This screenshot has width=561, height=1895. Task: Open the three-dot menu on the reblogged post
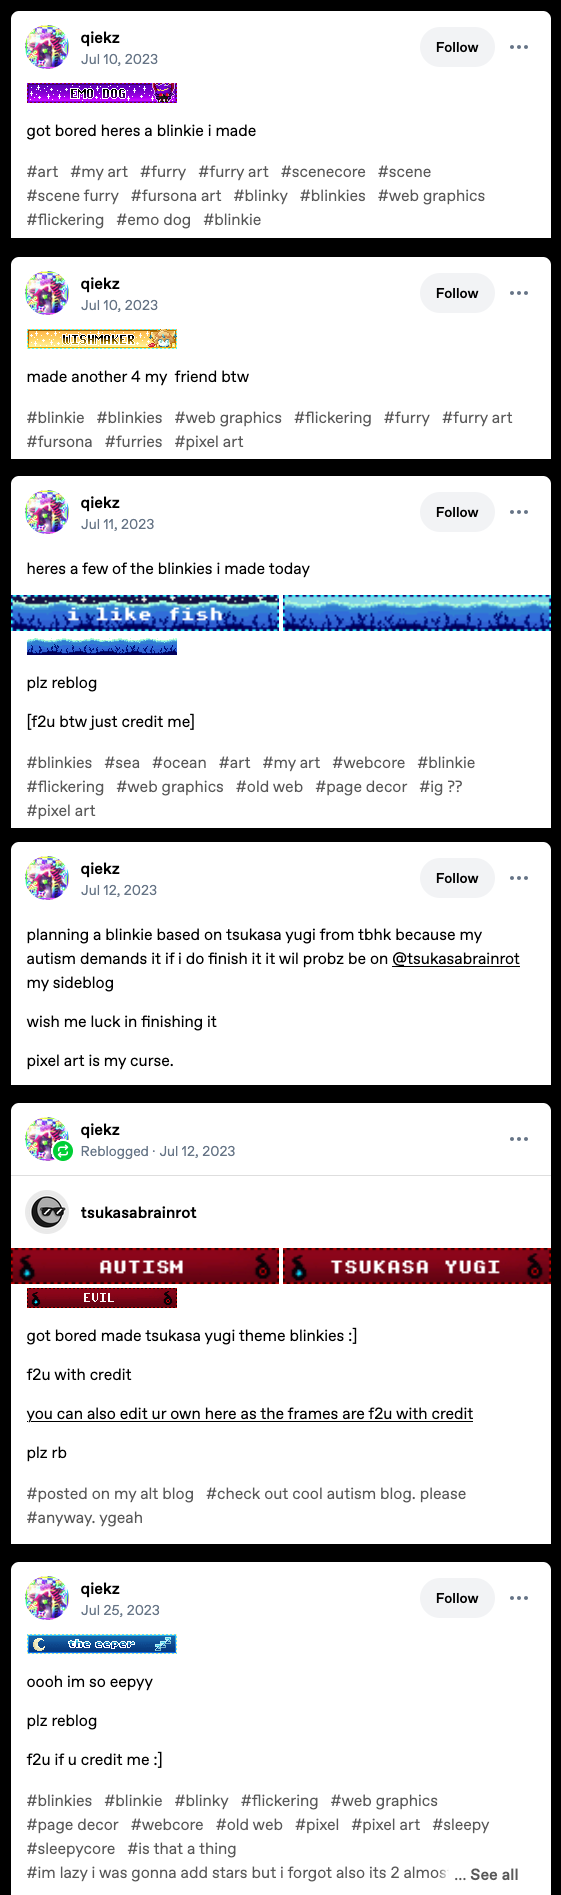click(518, 1139)
